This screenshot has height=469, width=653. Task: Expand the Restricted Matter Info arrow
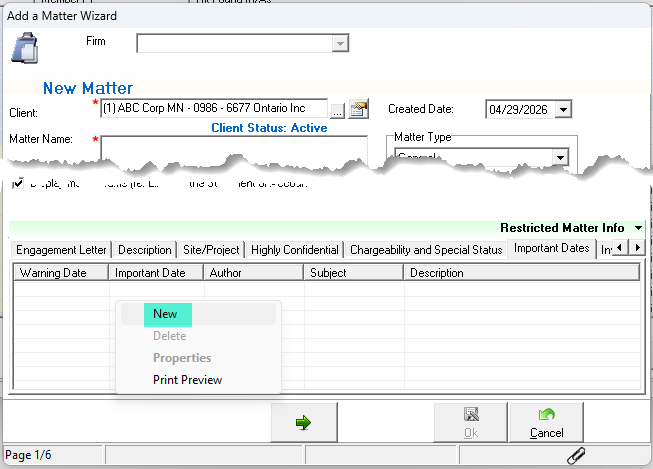pos(638,228)
